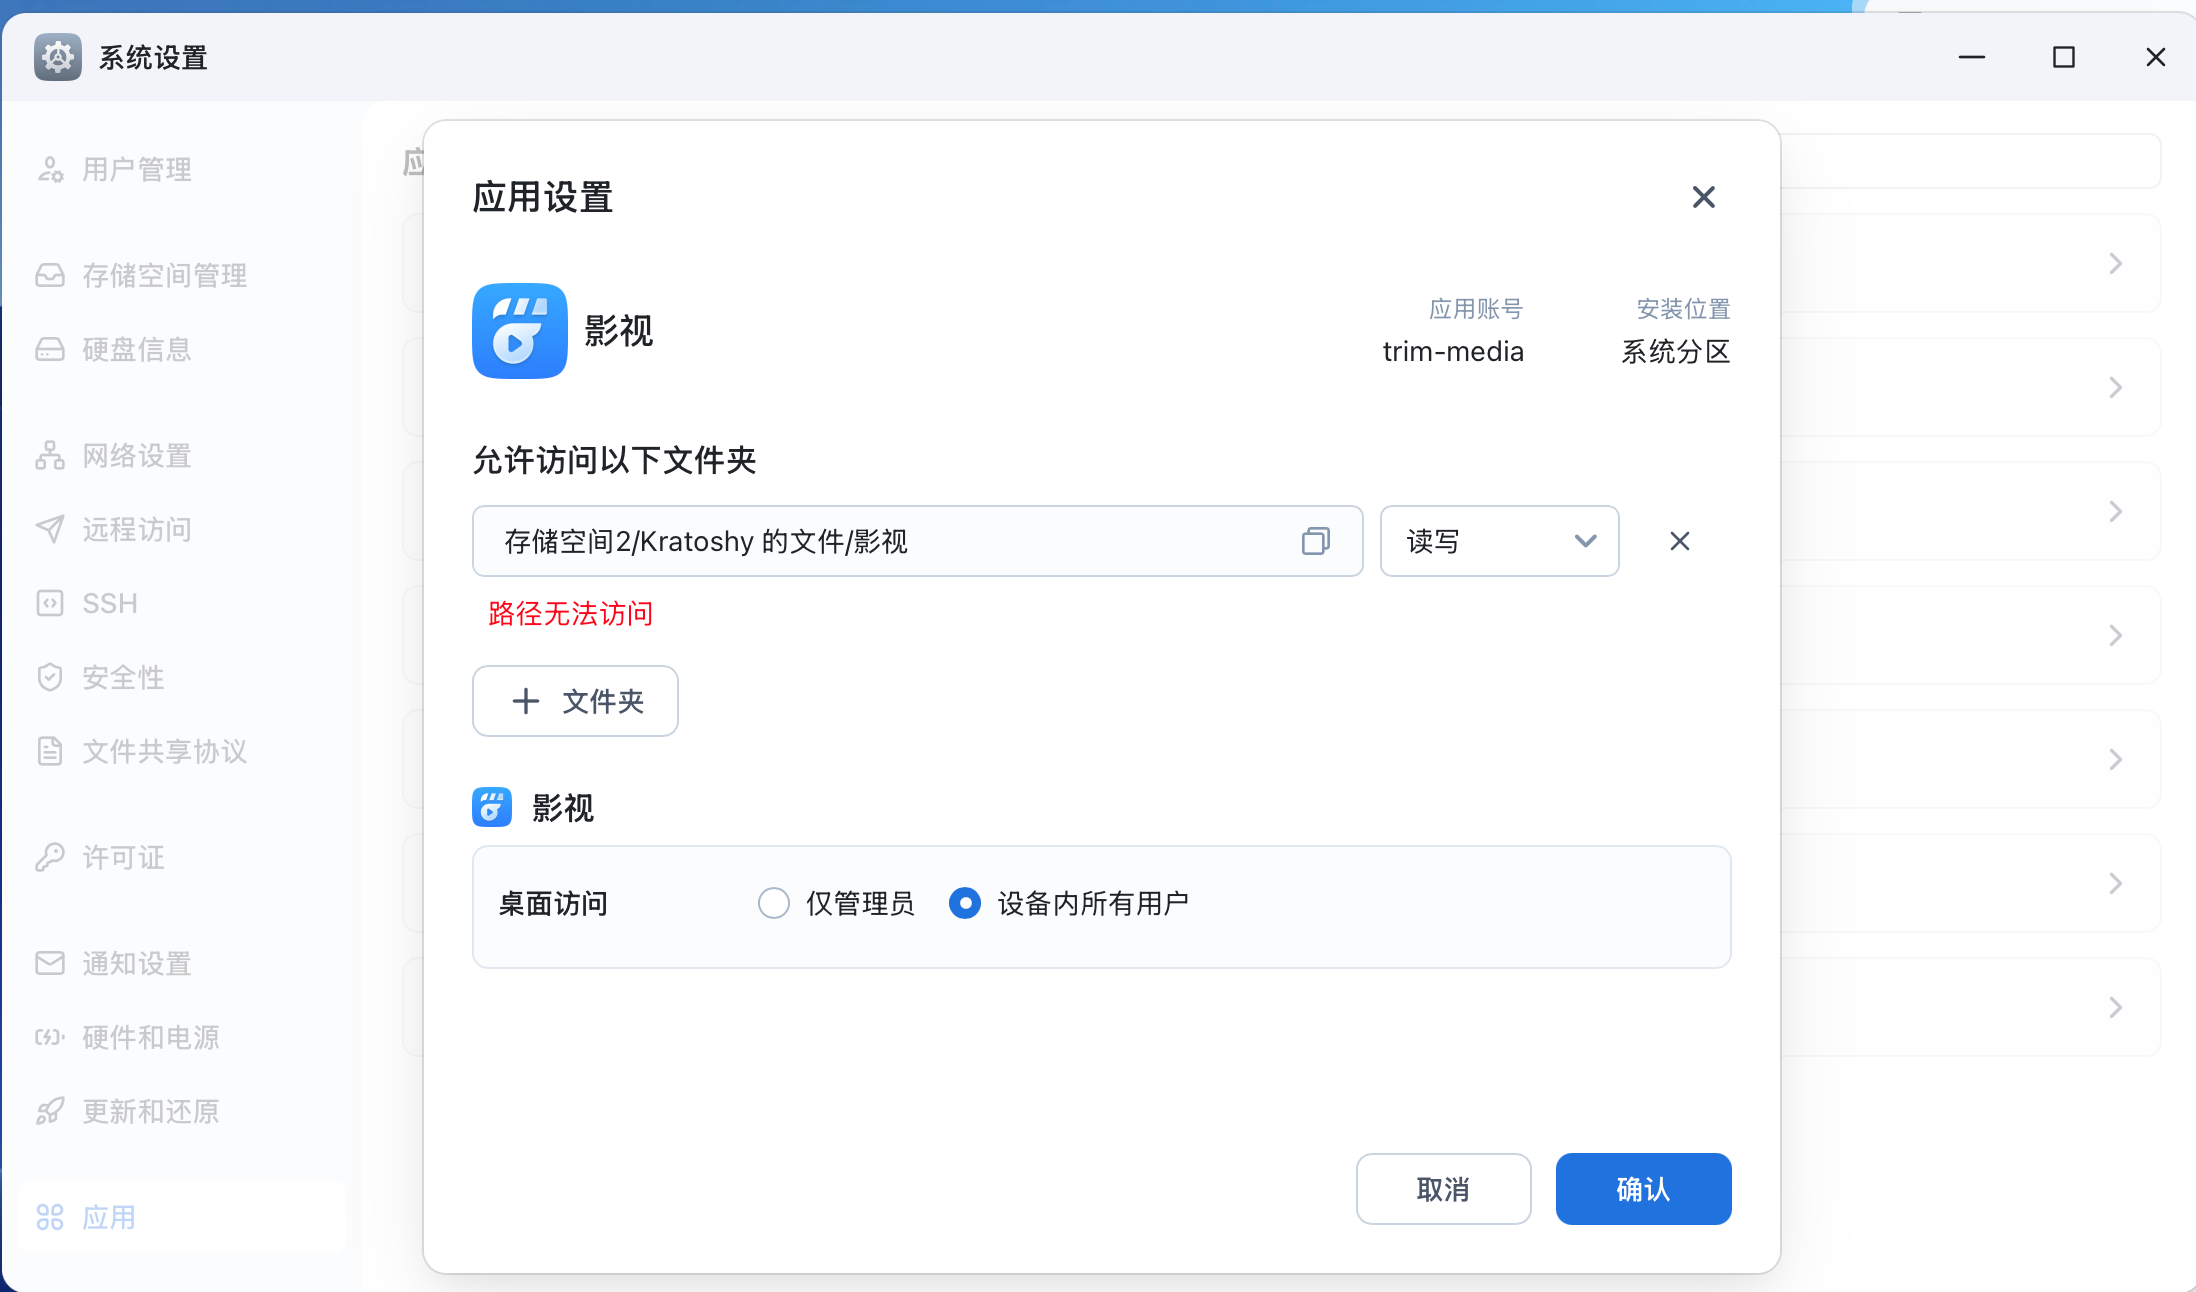Viewport: 2196px width, 1292px height.
Task: Add a new folder with the 文件夹 button
Action: click(575, 701)
